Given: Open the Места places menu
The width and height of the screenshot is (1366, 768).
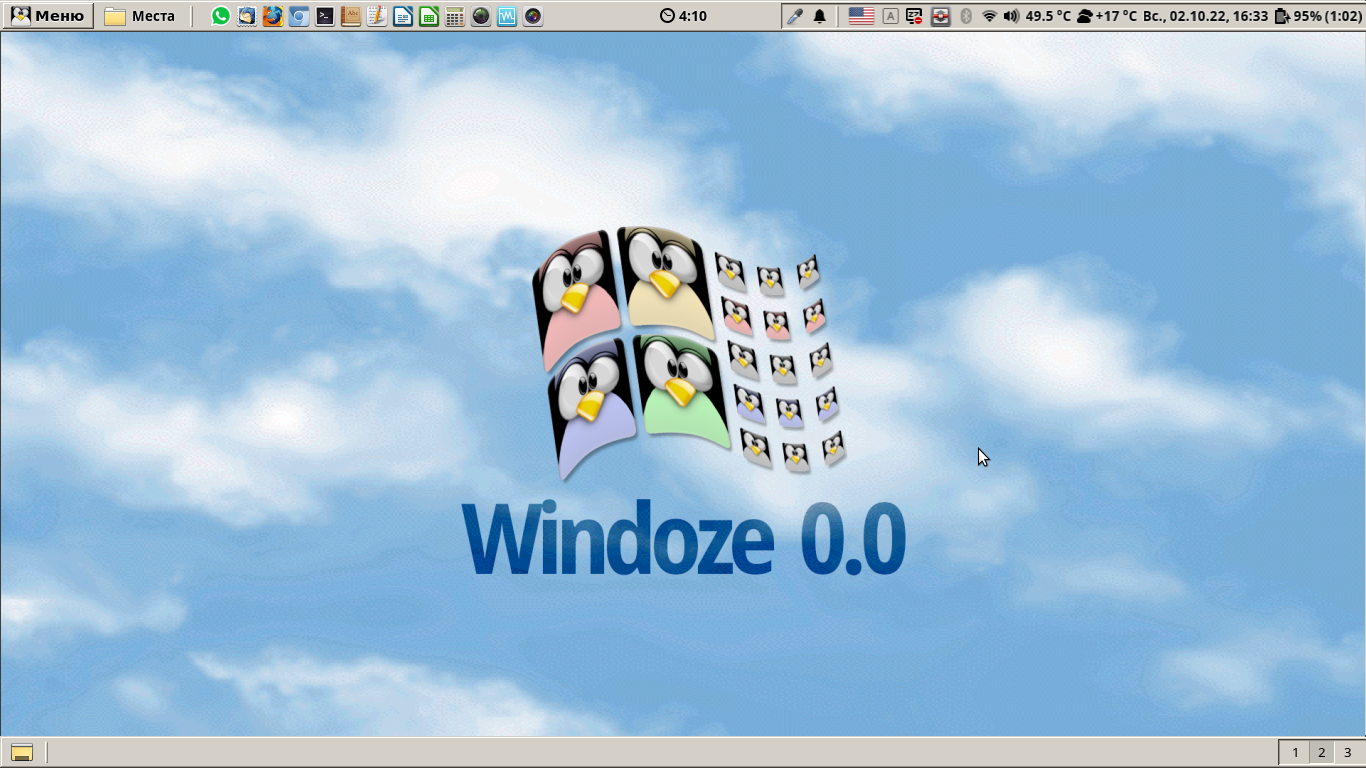Looking at the screenshot, I should pos(140,16).
